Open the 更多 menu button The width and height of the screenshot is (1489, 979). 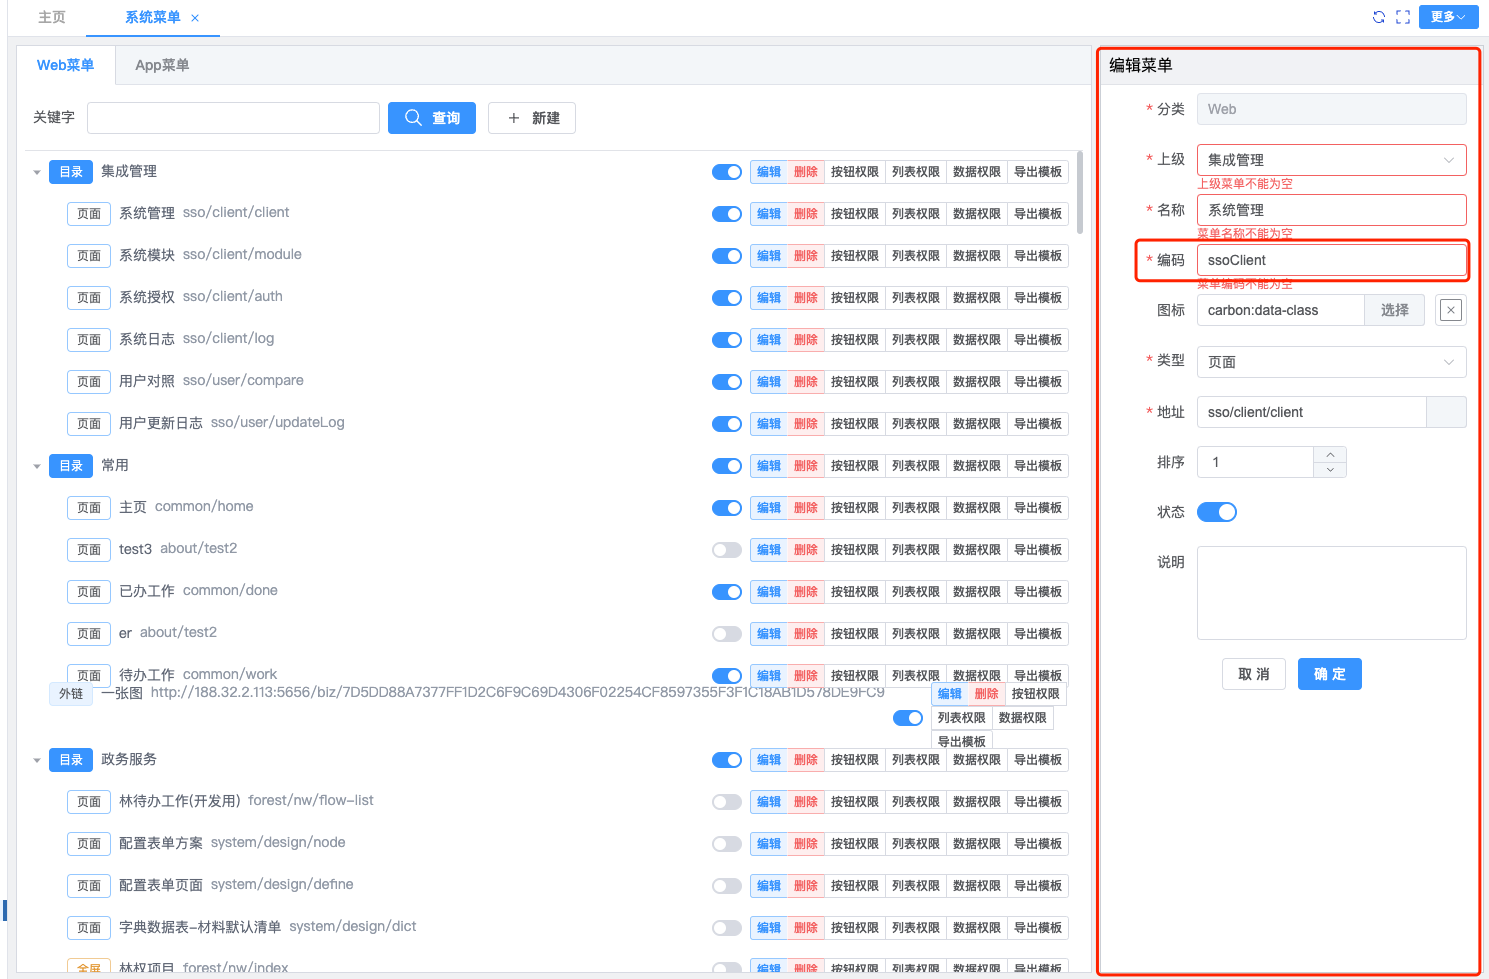[1448, 17]
